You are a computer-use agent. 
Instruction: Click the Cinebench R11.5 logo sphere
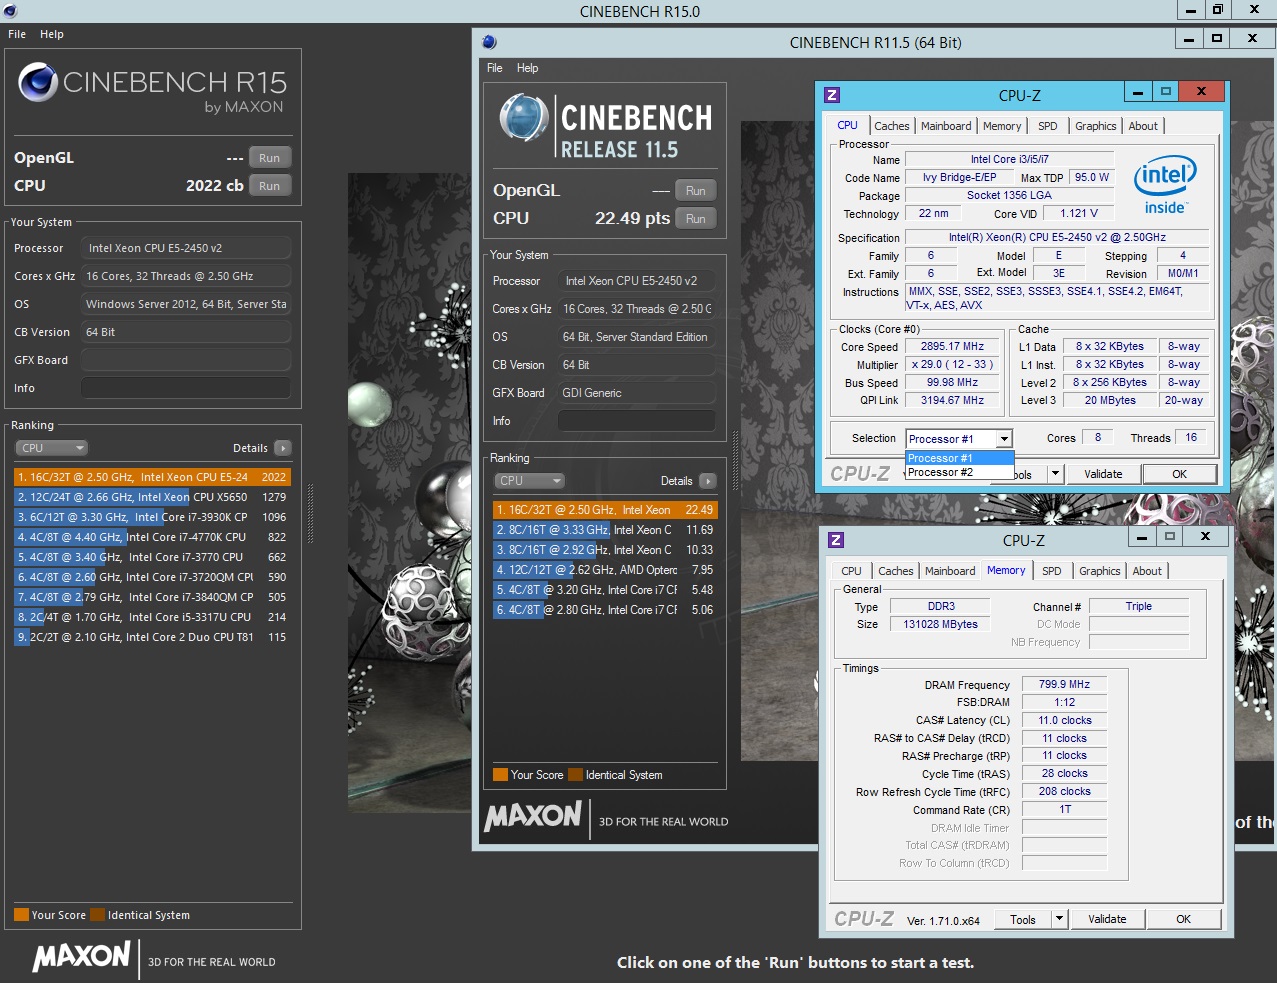[x=523, y=118]
